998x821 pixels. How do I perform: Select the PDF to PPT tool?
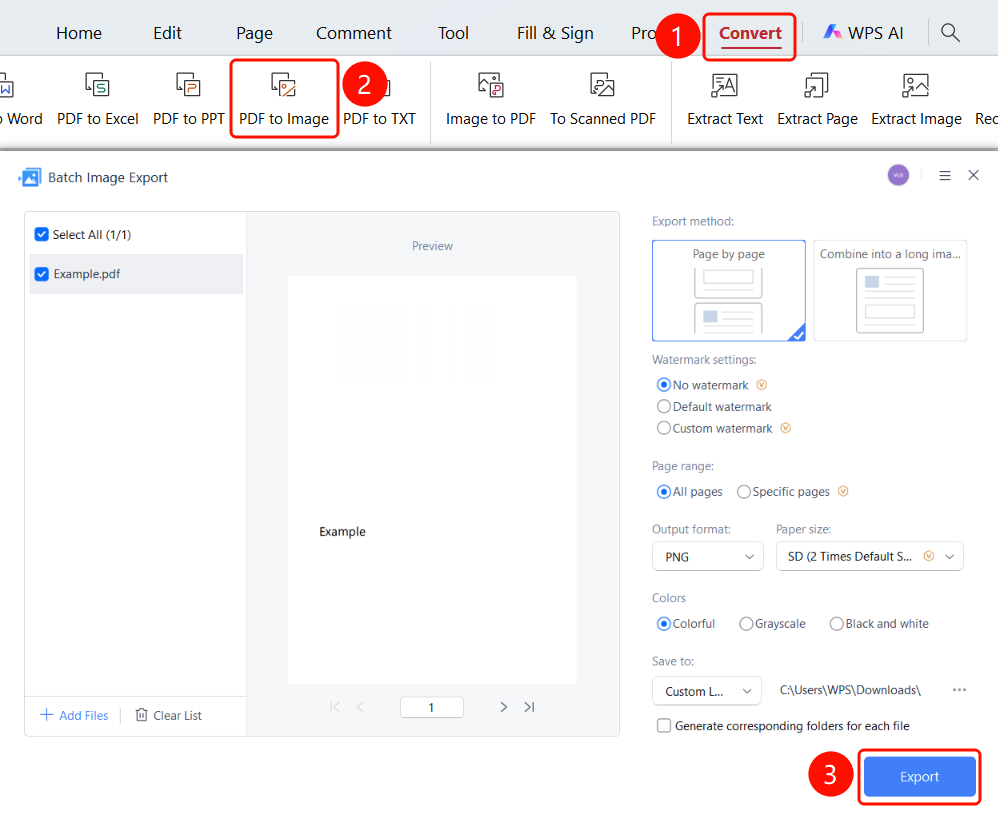coord(188,99)
